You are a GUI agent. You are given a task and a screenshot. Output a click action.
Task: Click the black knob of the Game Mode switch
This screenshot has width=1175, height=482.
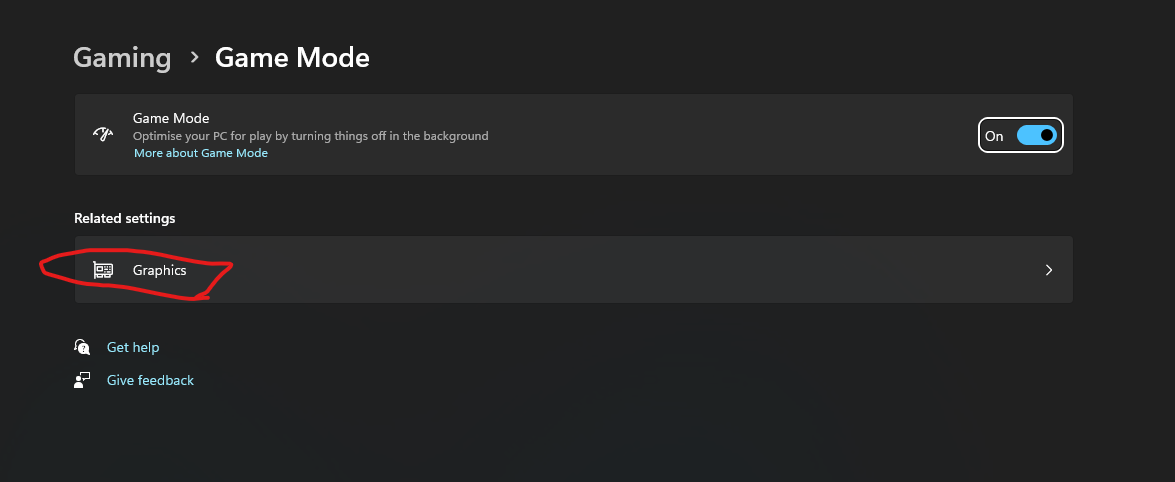click(1046, 135)
